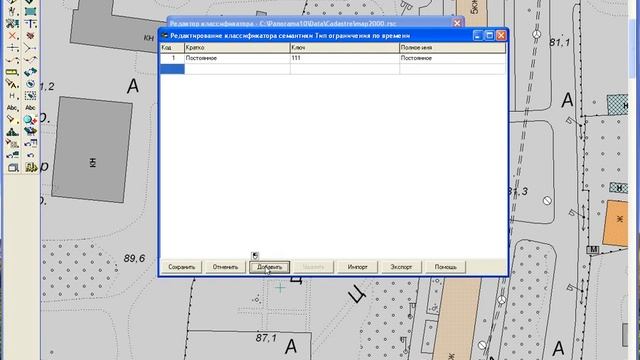The height and width of the screenshot is (360, 640).
Task: Select the teal filled rectangle tool
Action: click(x=30, y=11)
